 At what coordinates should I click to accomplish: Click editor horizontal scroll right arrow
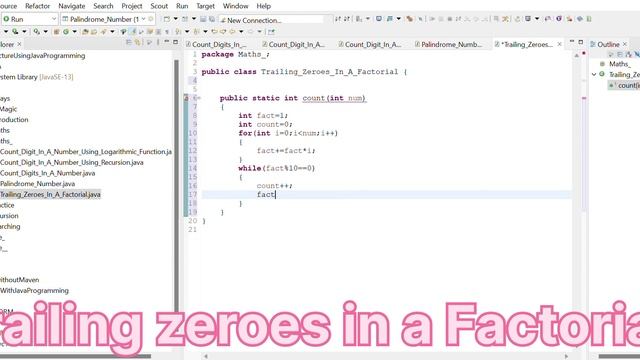pyautogui.click(x=567, y=356)
